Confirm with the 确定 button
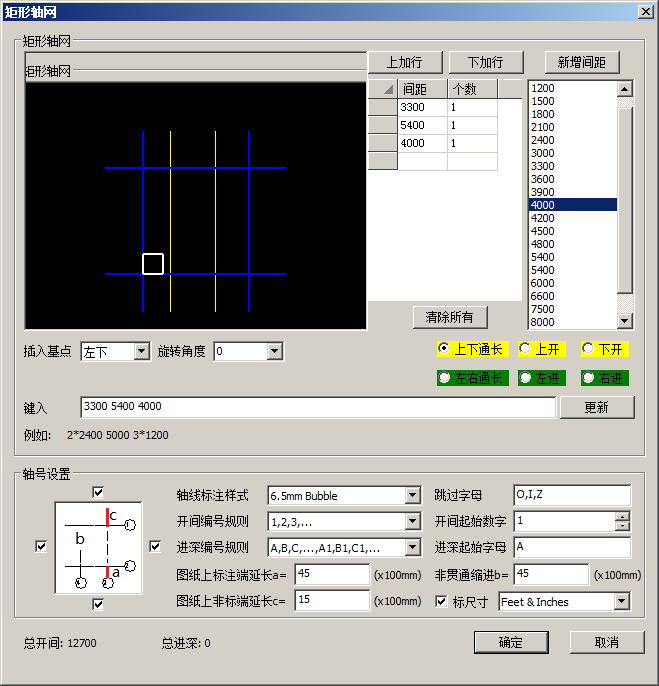659x686 pixels. click(511, 642)
